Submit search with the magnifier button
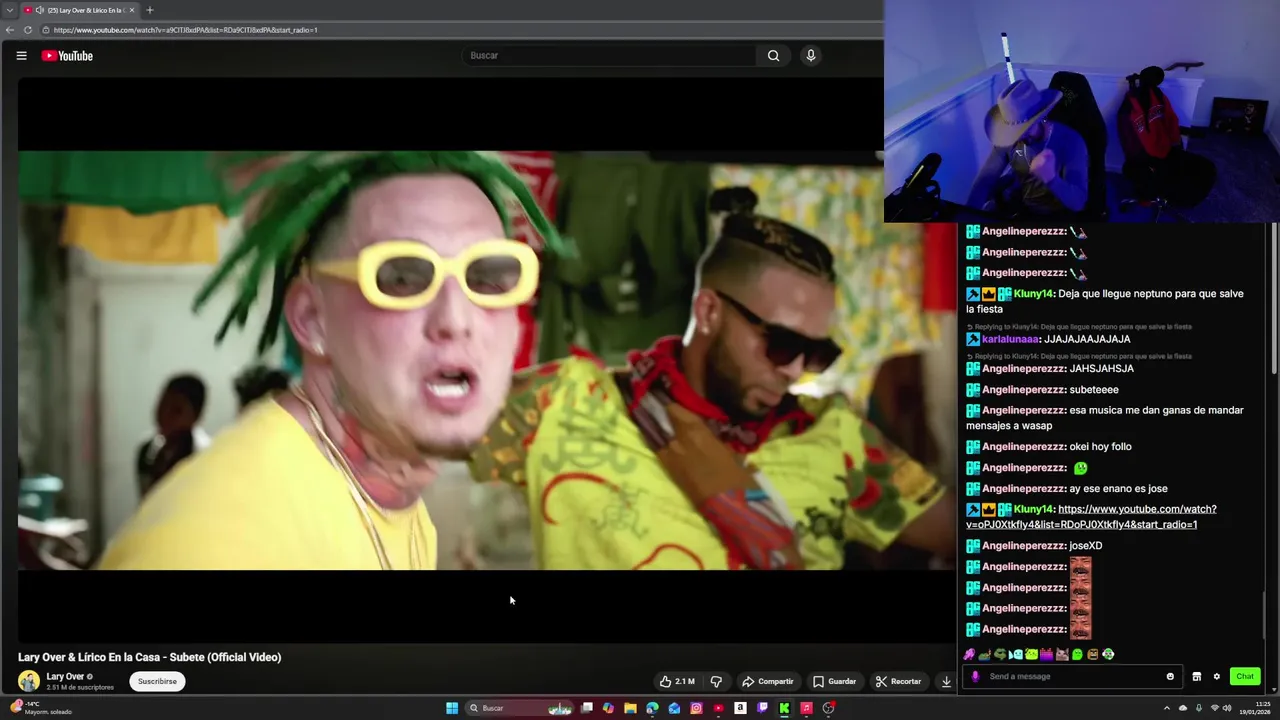Viewport: 1280px width, 720px height. click(x=773, y=55)
